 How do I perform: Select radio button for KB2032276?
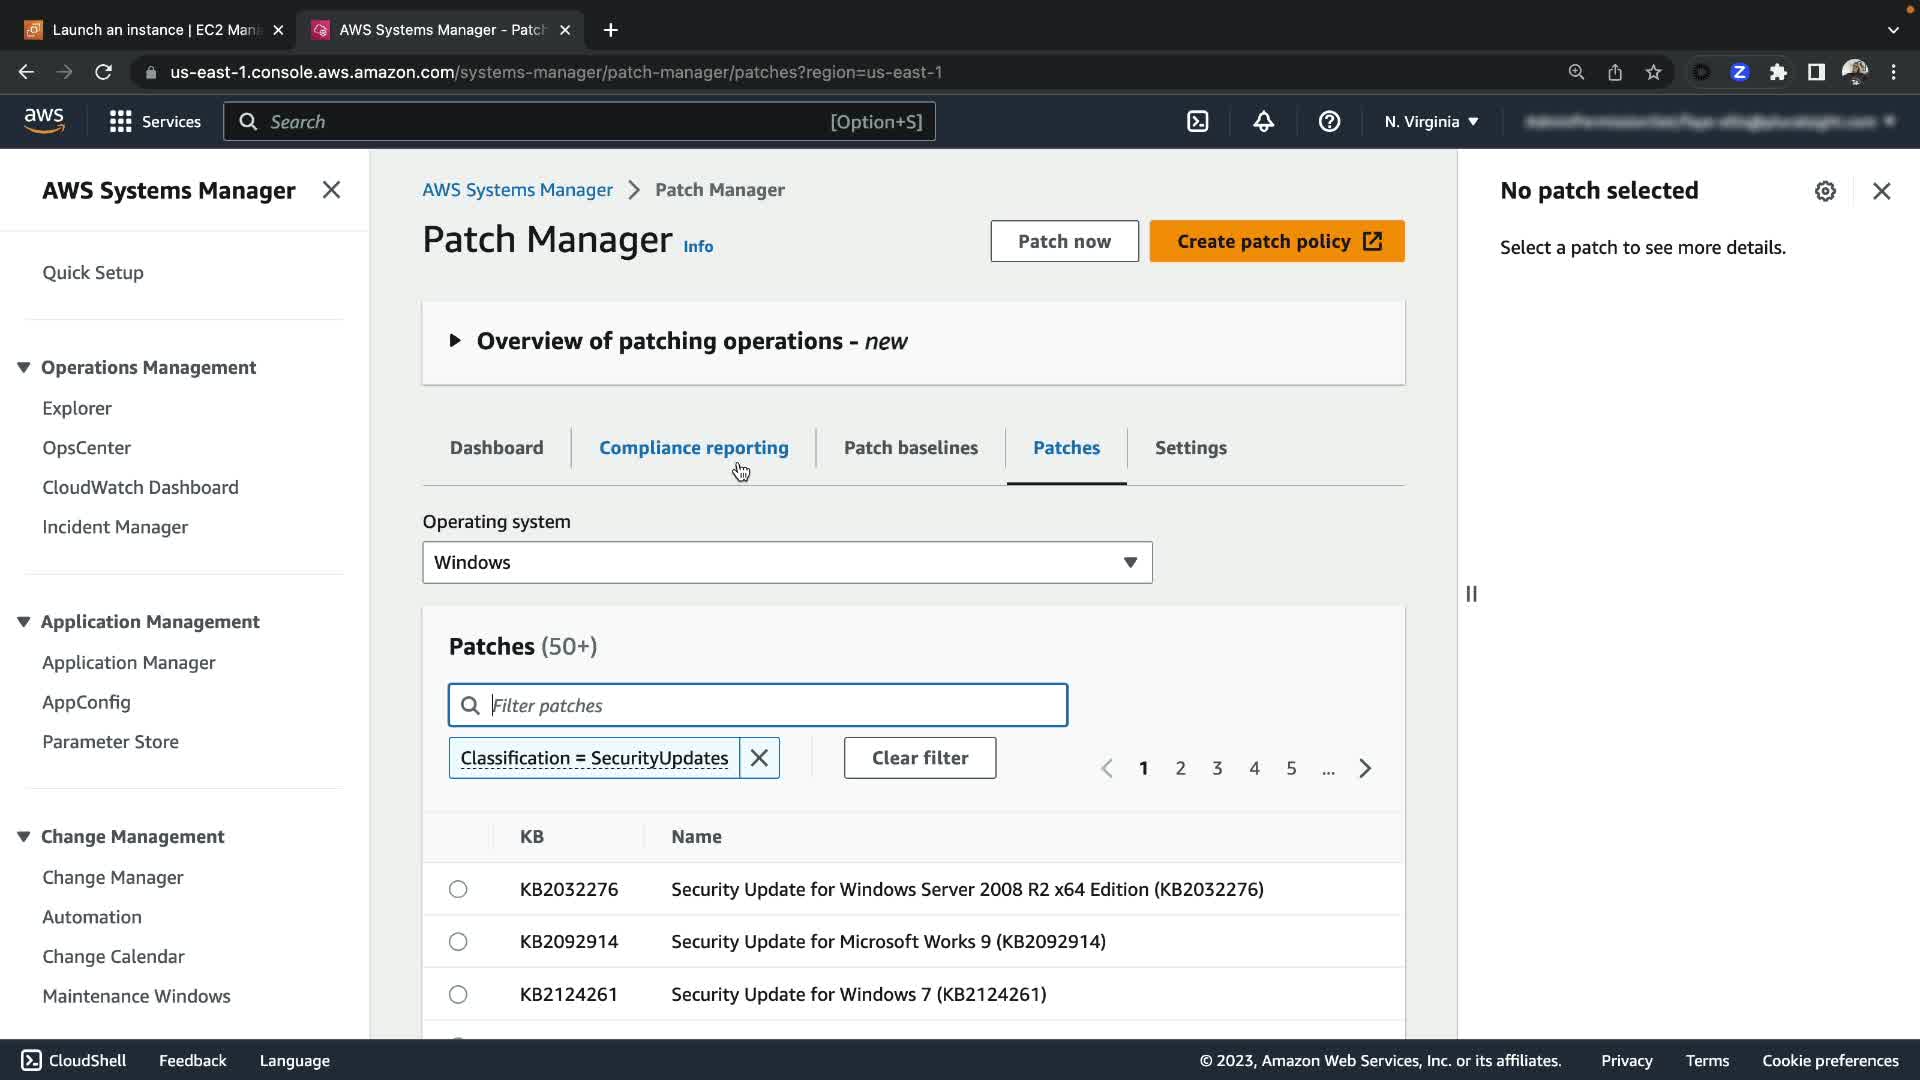tap(458, 889)
